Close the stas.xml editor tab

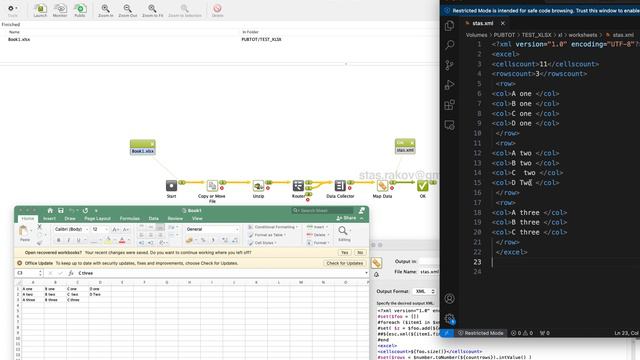(503, 23)
